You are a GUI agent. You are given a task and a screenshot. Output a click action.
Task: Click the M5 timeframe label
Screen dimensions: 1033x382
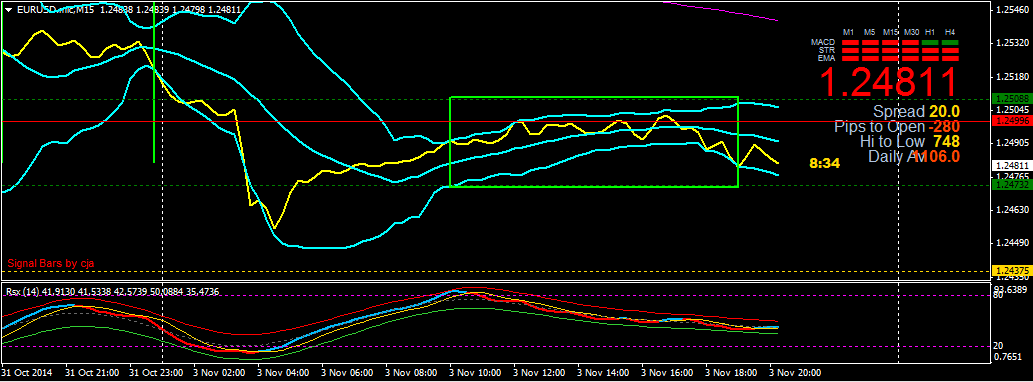click(x=870, y=32)
